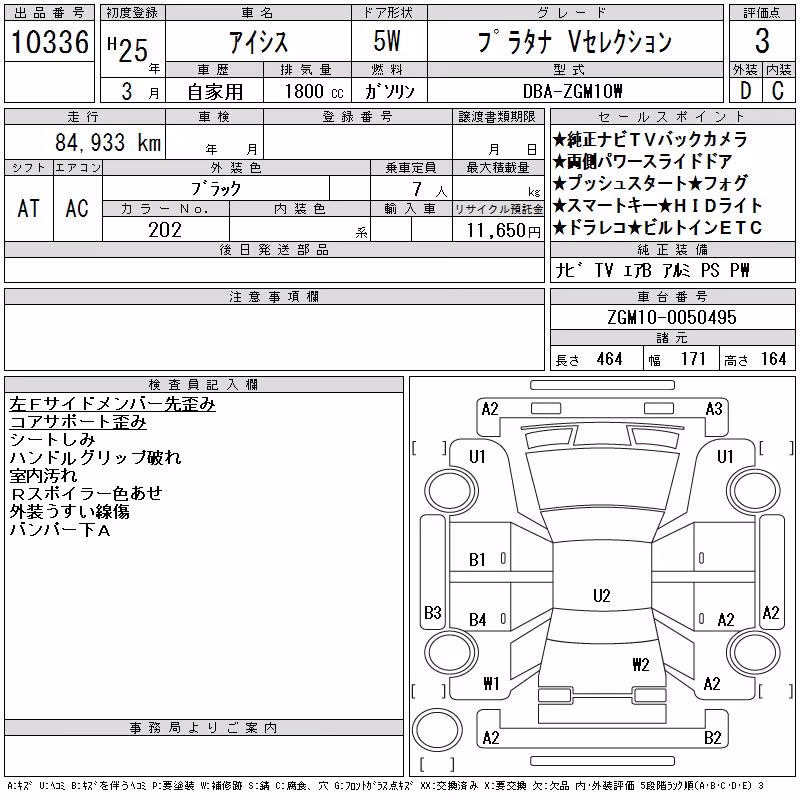
Task: Select the sales point 純正ナビTVバックカメラ
Action: tap(650, 139)
